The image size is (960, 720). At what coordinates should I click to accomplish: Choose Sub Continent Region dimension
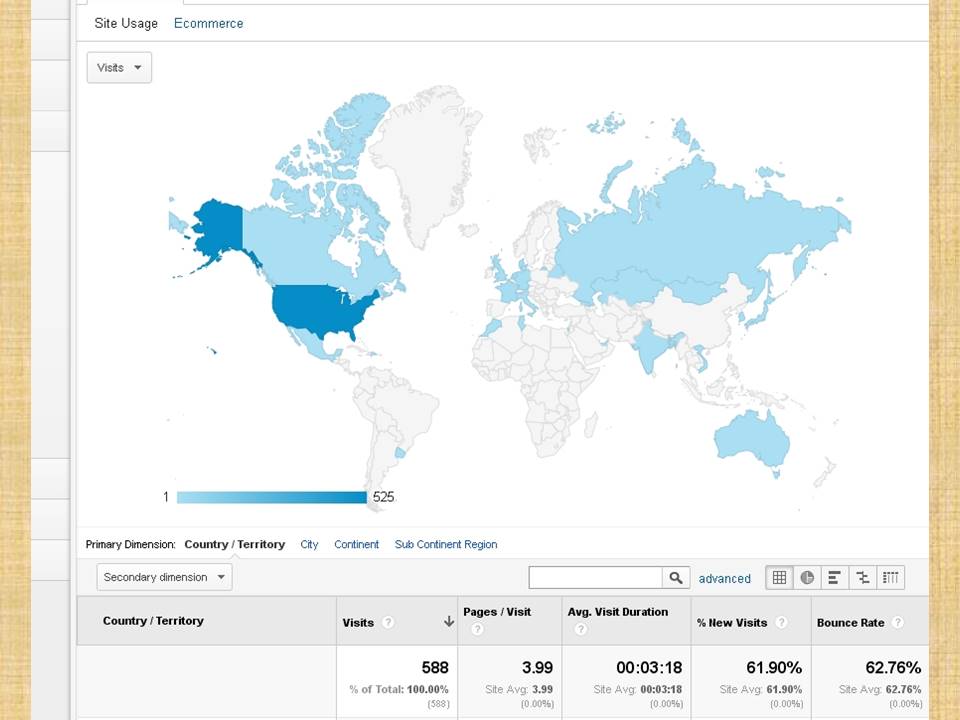[x=445, y=545]
